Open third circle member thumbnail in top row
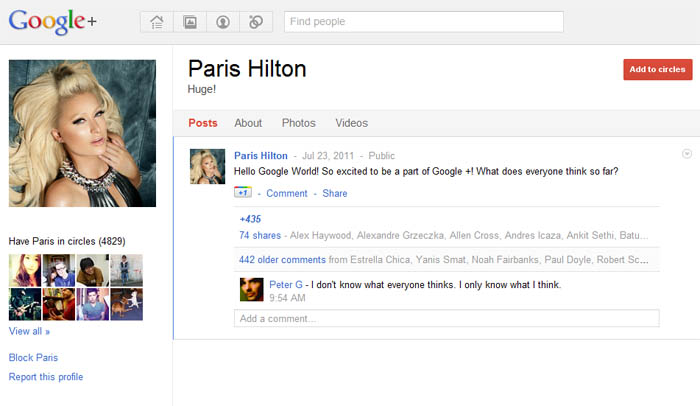The height and width of the screenshot is (406, 700). pyautogui.click(x=93, y=270)
